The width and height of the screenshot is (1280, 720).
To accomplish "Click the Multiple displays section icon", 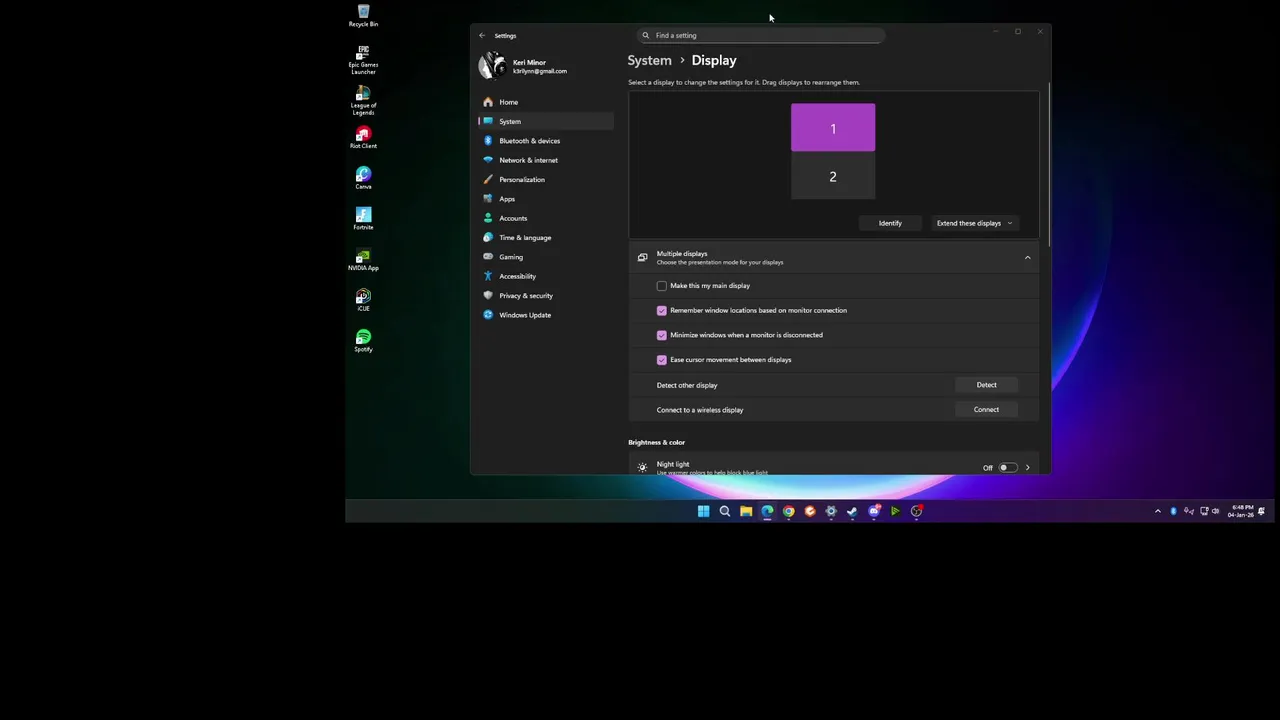I will tap(642, 258).
